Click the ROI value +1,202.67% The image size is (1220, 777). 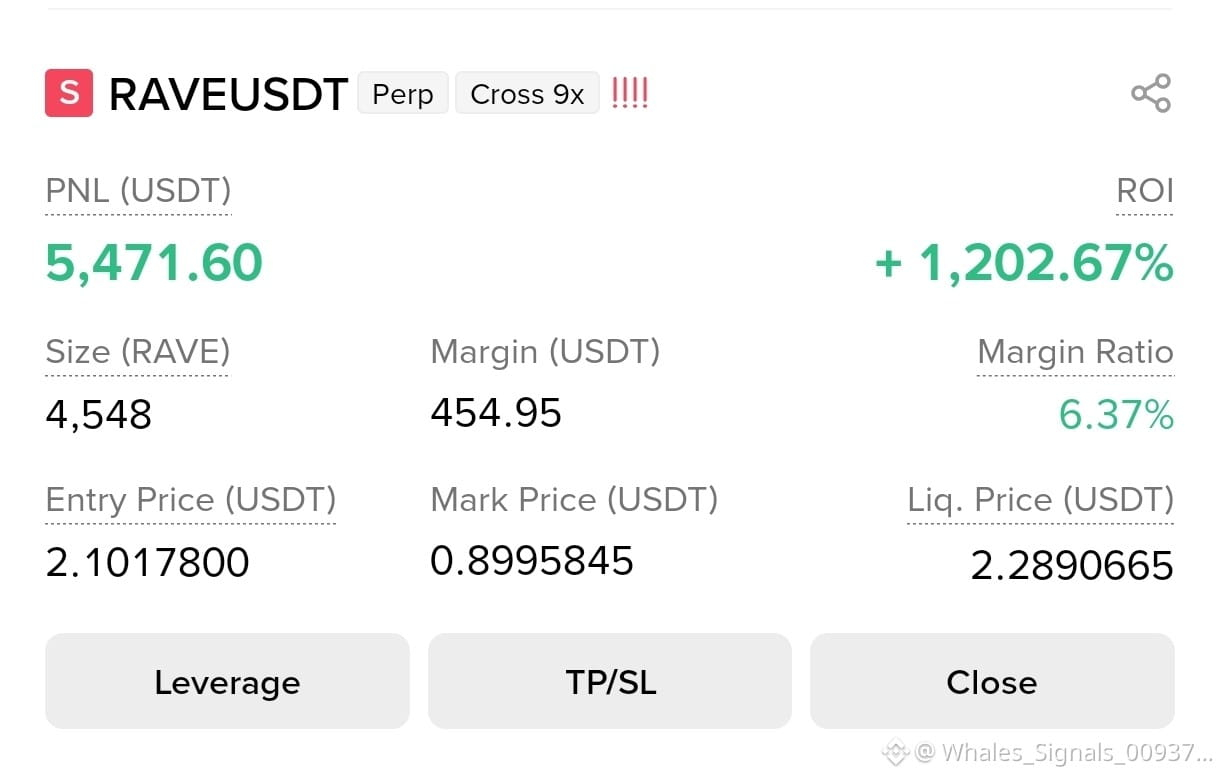[x=1024, y=263]
